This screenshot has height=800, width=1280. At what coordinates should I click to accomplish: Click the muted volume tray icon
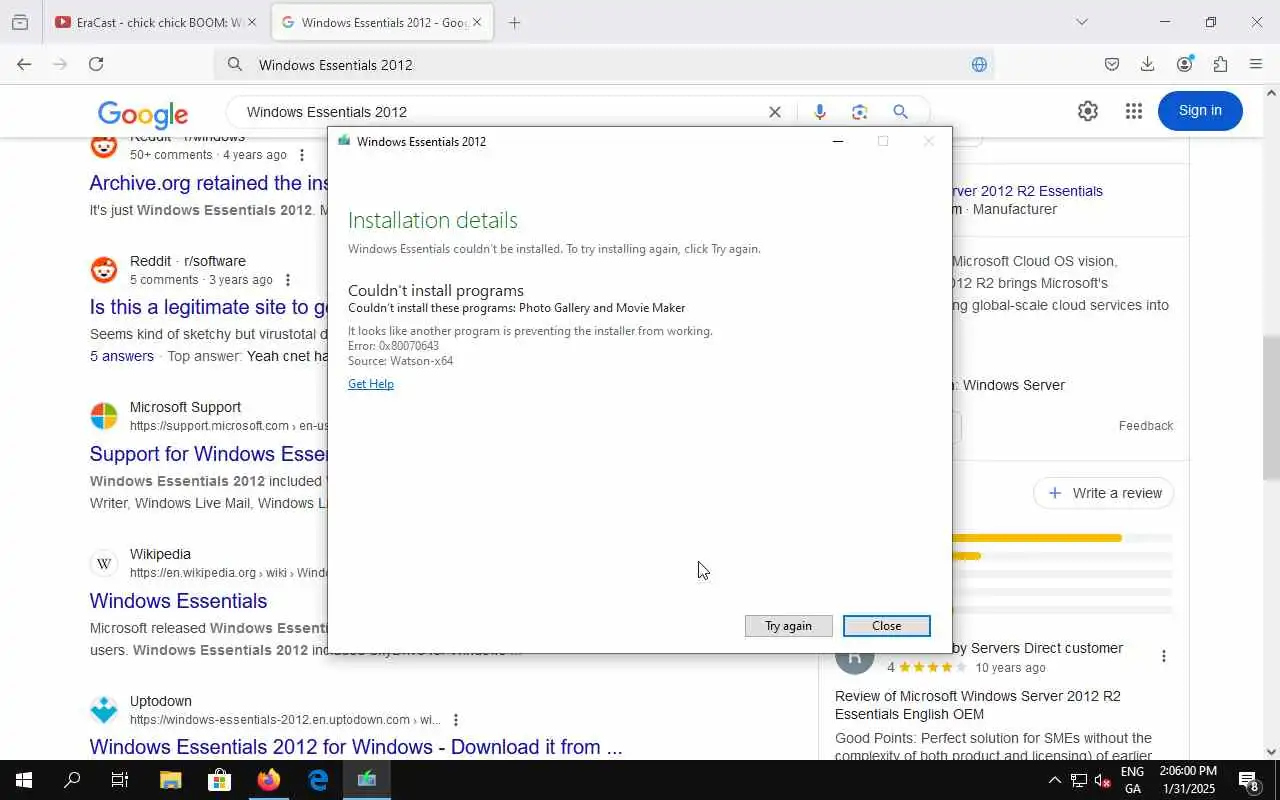[1103, 780]
